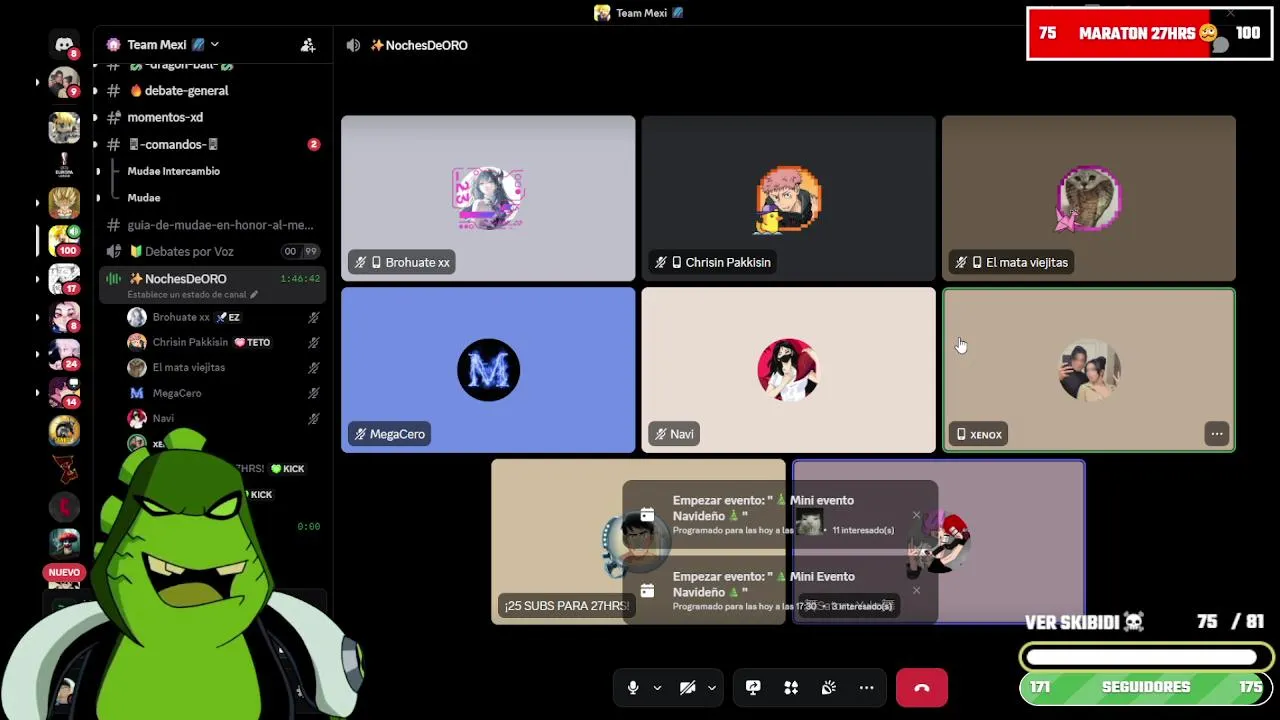Viewport: 1280px width, 720px height.
Task: Open the Europa League server icon
Action: (64, 165)
